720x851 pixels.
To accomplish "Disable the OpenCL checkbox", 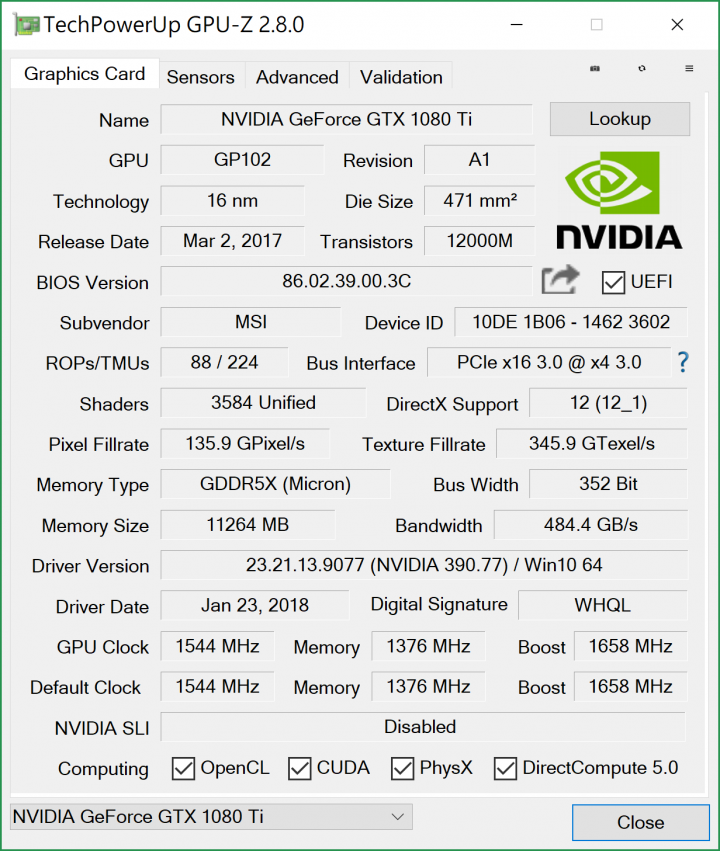I will tap(183, 768).
